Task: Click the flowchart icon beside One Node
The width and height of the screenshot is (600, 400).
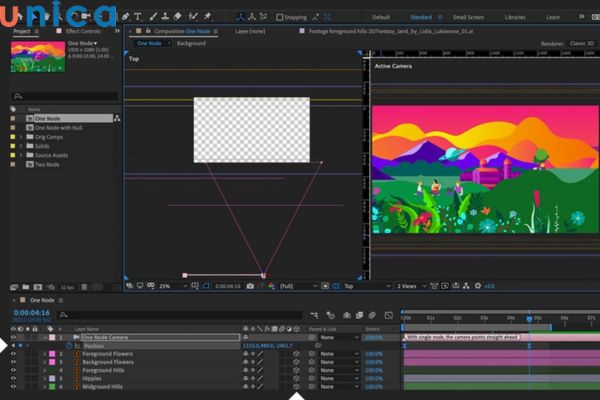Action: coord(117,118)
